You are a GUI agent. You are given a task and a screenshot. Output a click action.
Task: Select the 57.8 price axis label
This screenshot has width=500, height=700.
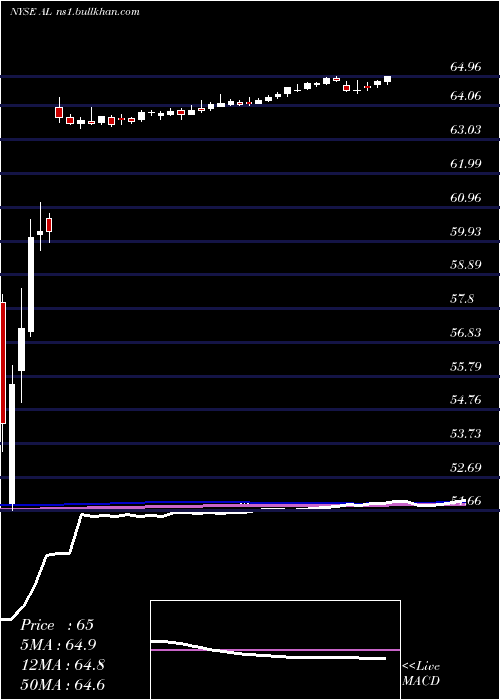[462, 299]
